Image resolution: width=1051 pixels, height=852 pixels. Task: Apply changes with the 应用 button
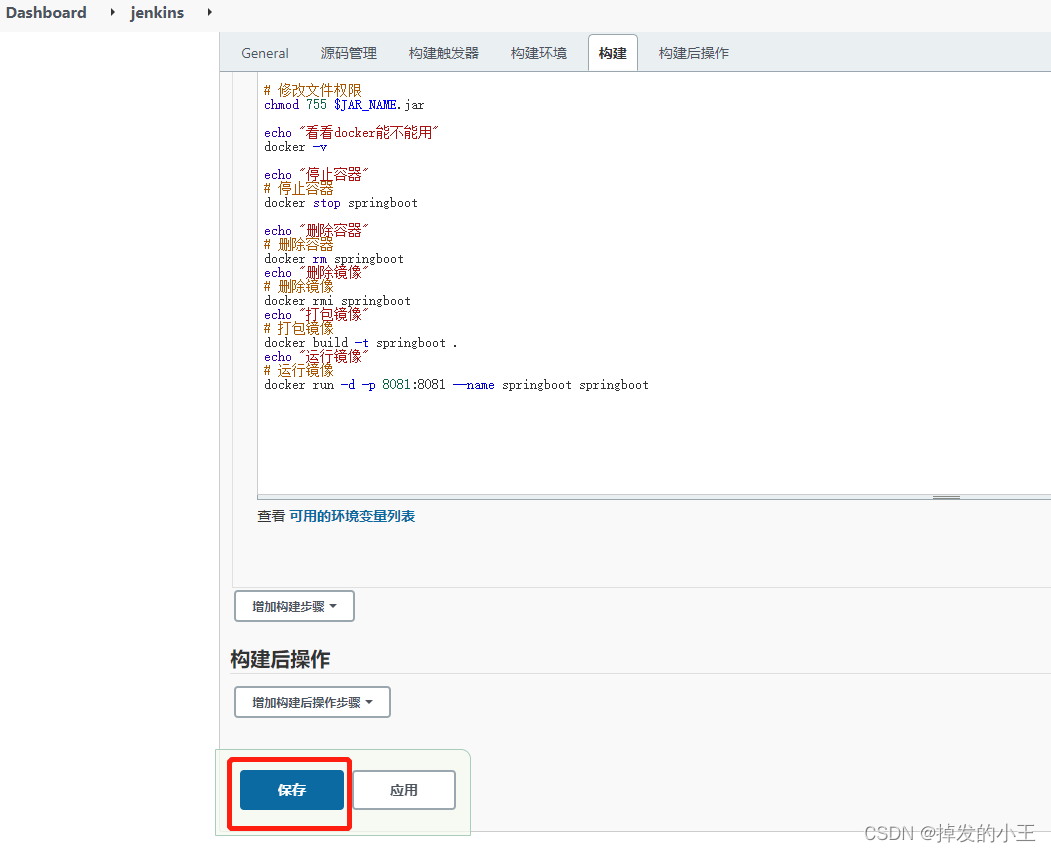click(403, 790)
